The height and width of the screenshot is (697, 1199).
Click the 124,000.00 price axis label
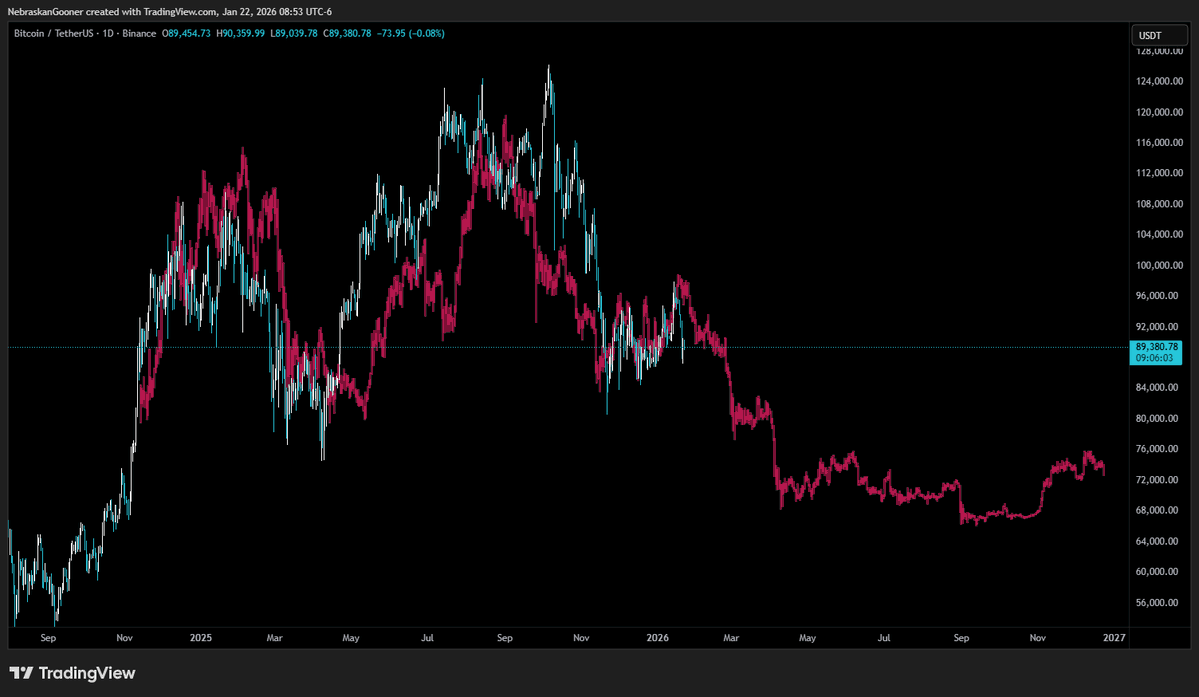(1159, 82)
